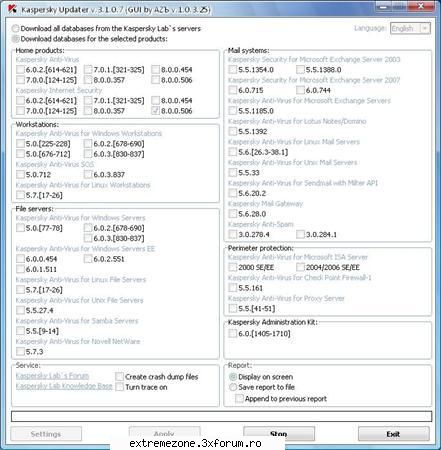This screenshot has height=450, width=441.
Task: Check Sendmail Milter API 5.6.20.2 box
Action: tap(233, 193)
